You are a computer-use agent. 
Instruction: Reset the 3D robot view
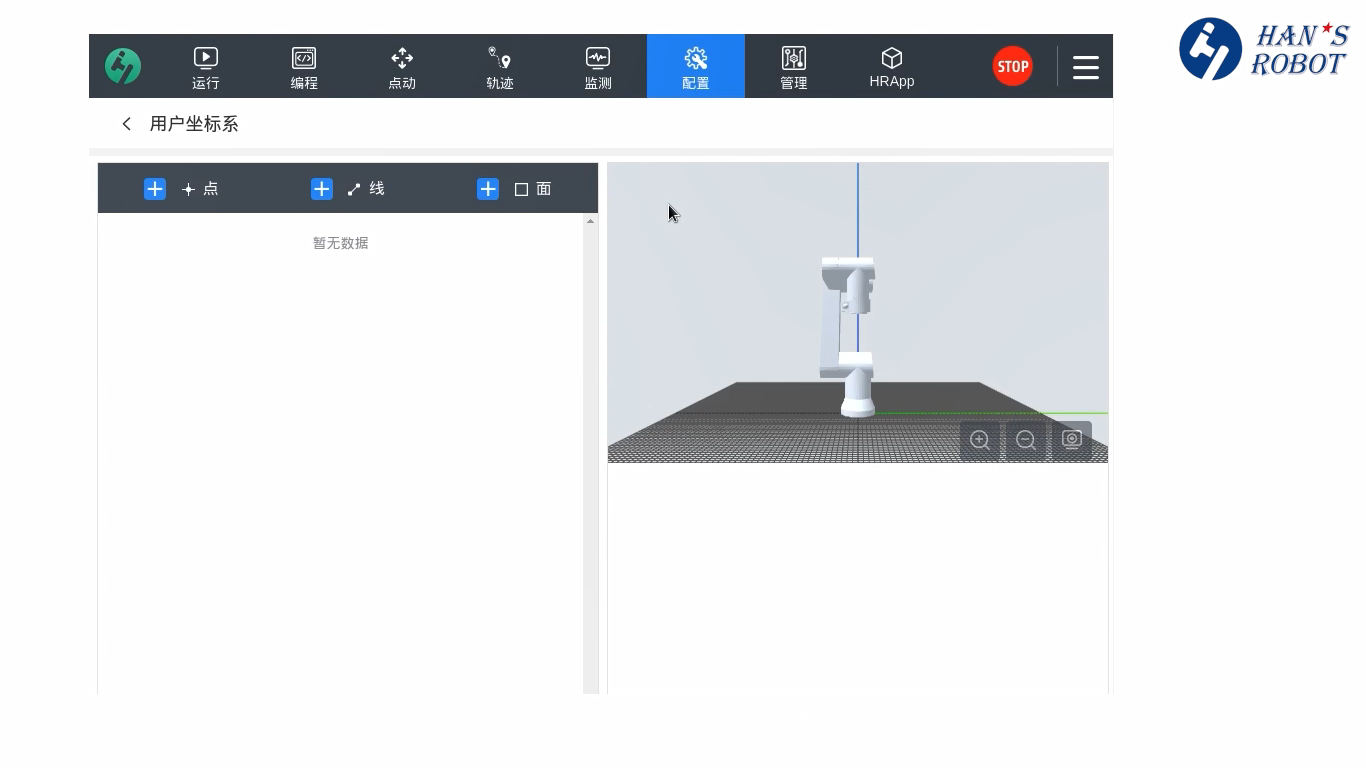(1072, 440)
